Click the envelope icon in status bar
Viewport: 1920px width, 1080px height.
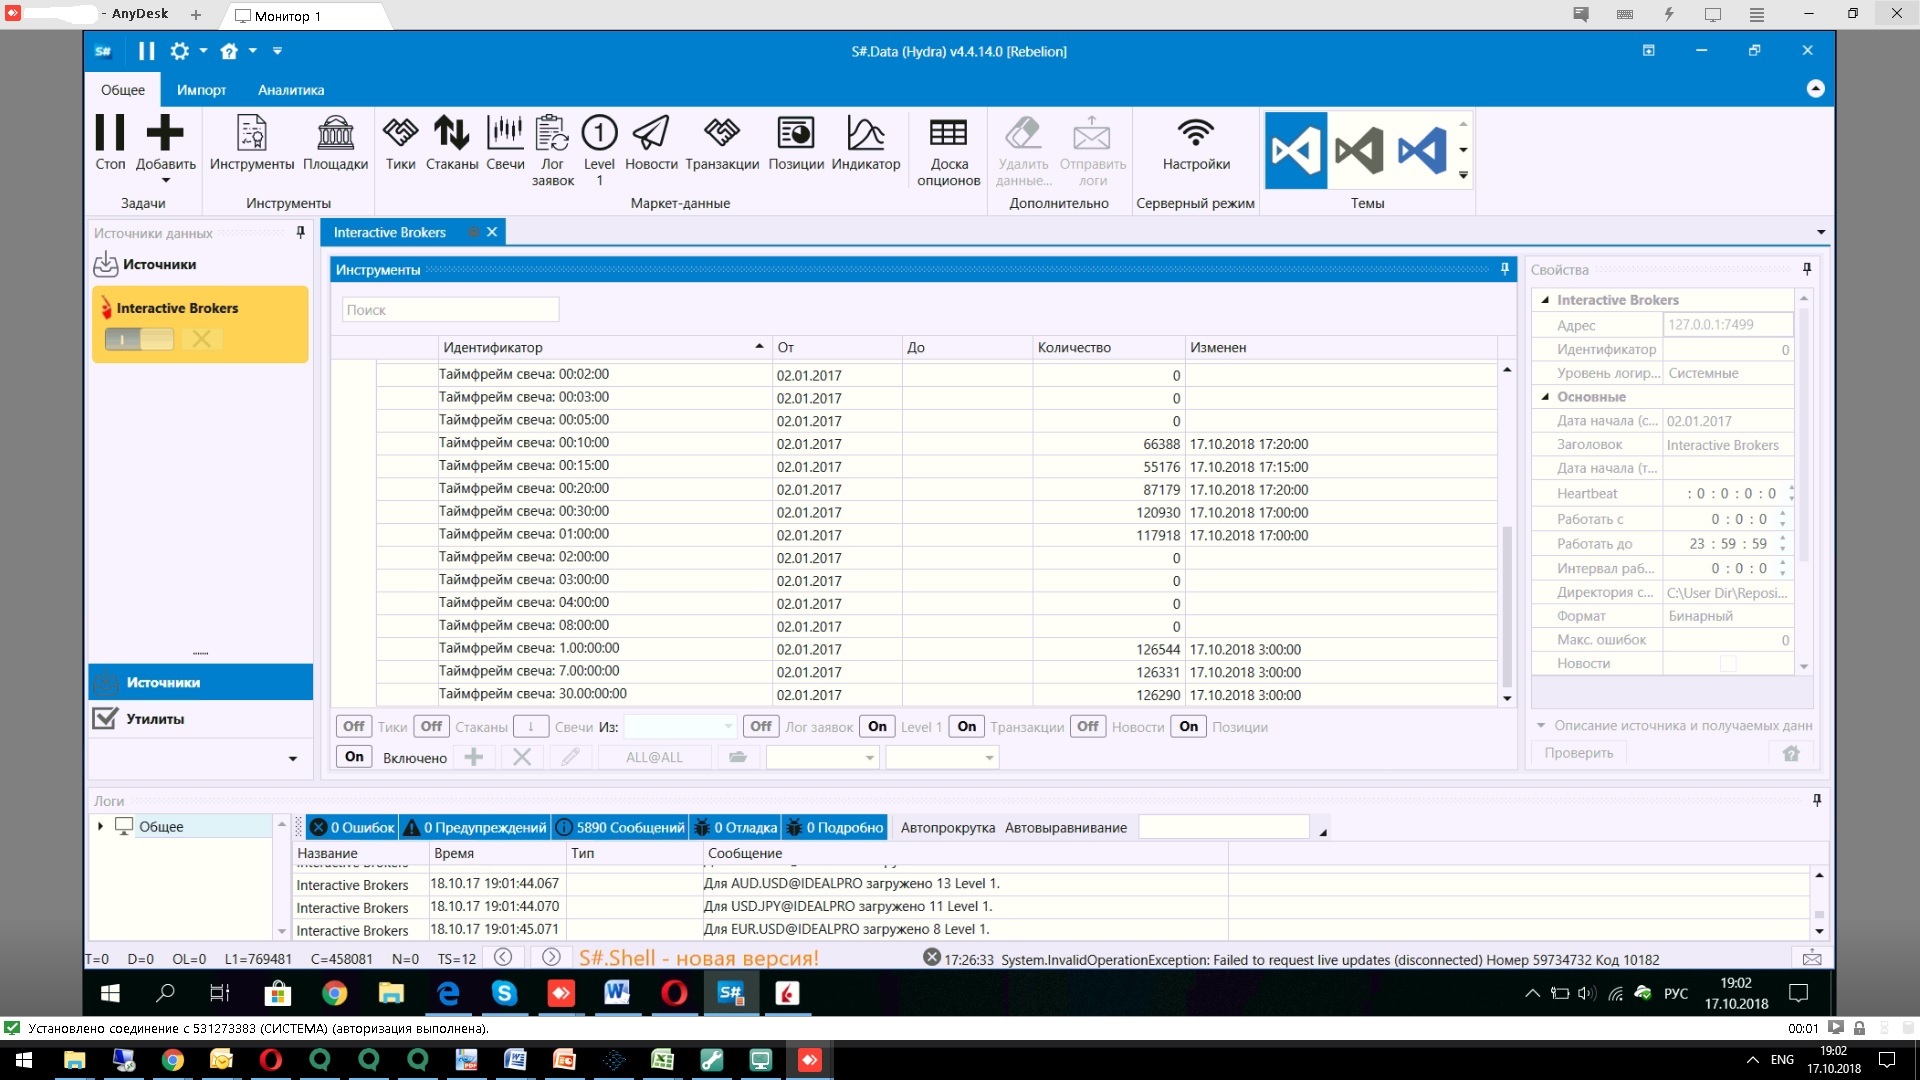[1812, 958]
